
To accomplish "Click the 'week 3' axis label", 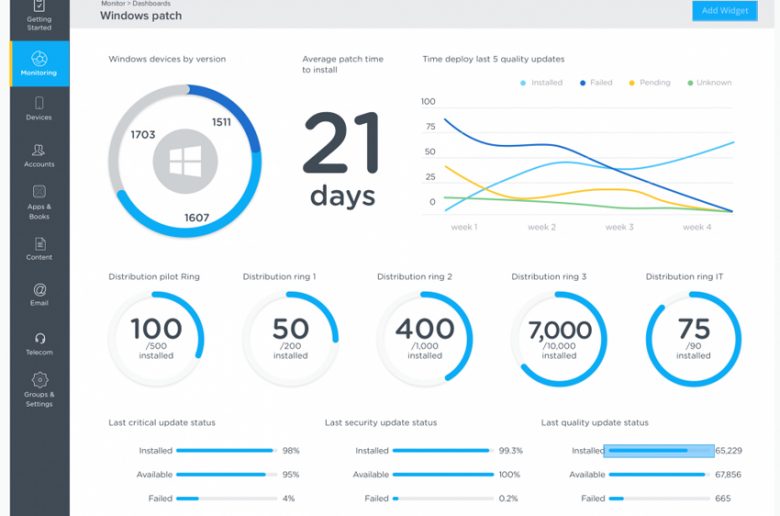I will (x=619, y=227).
